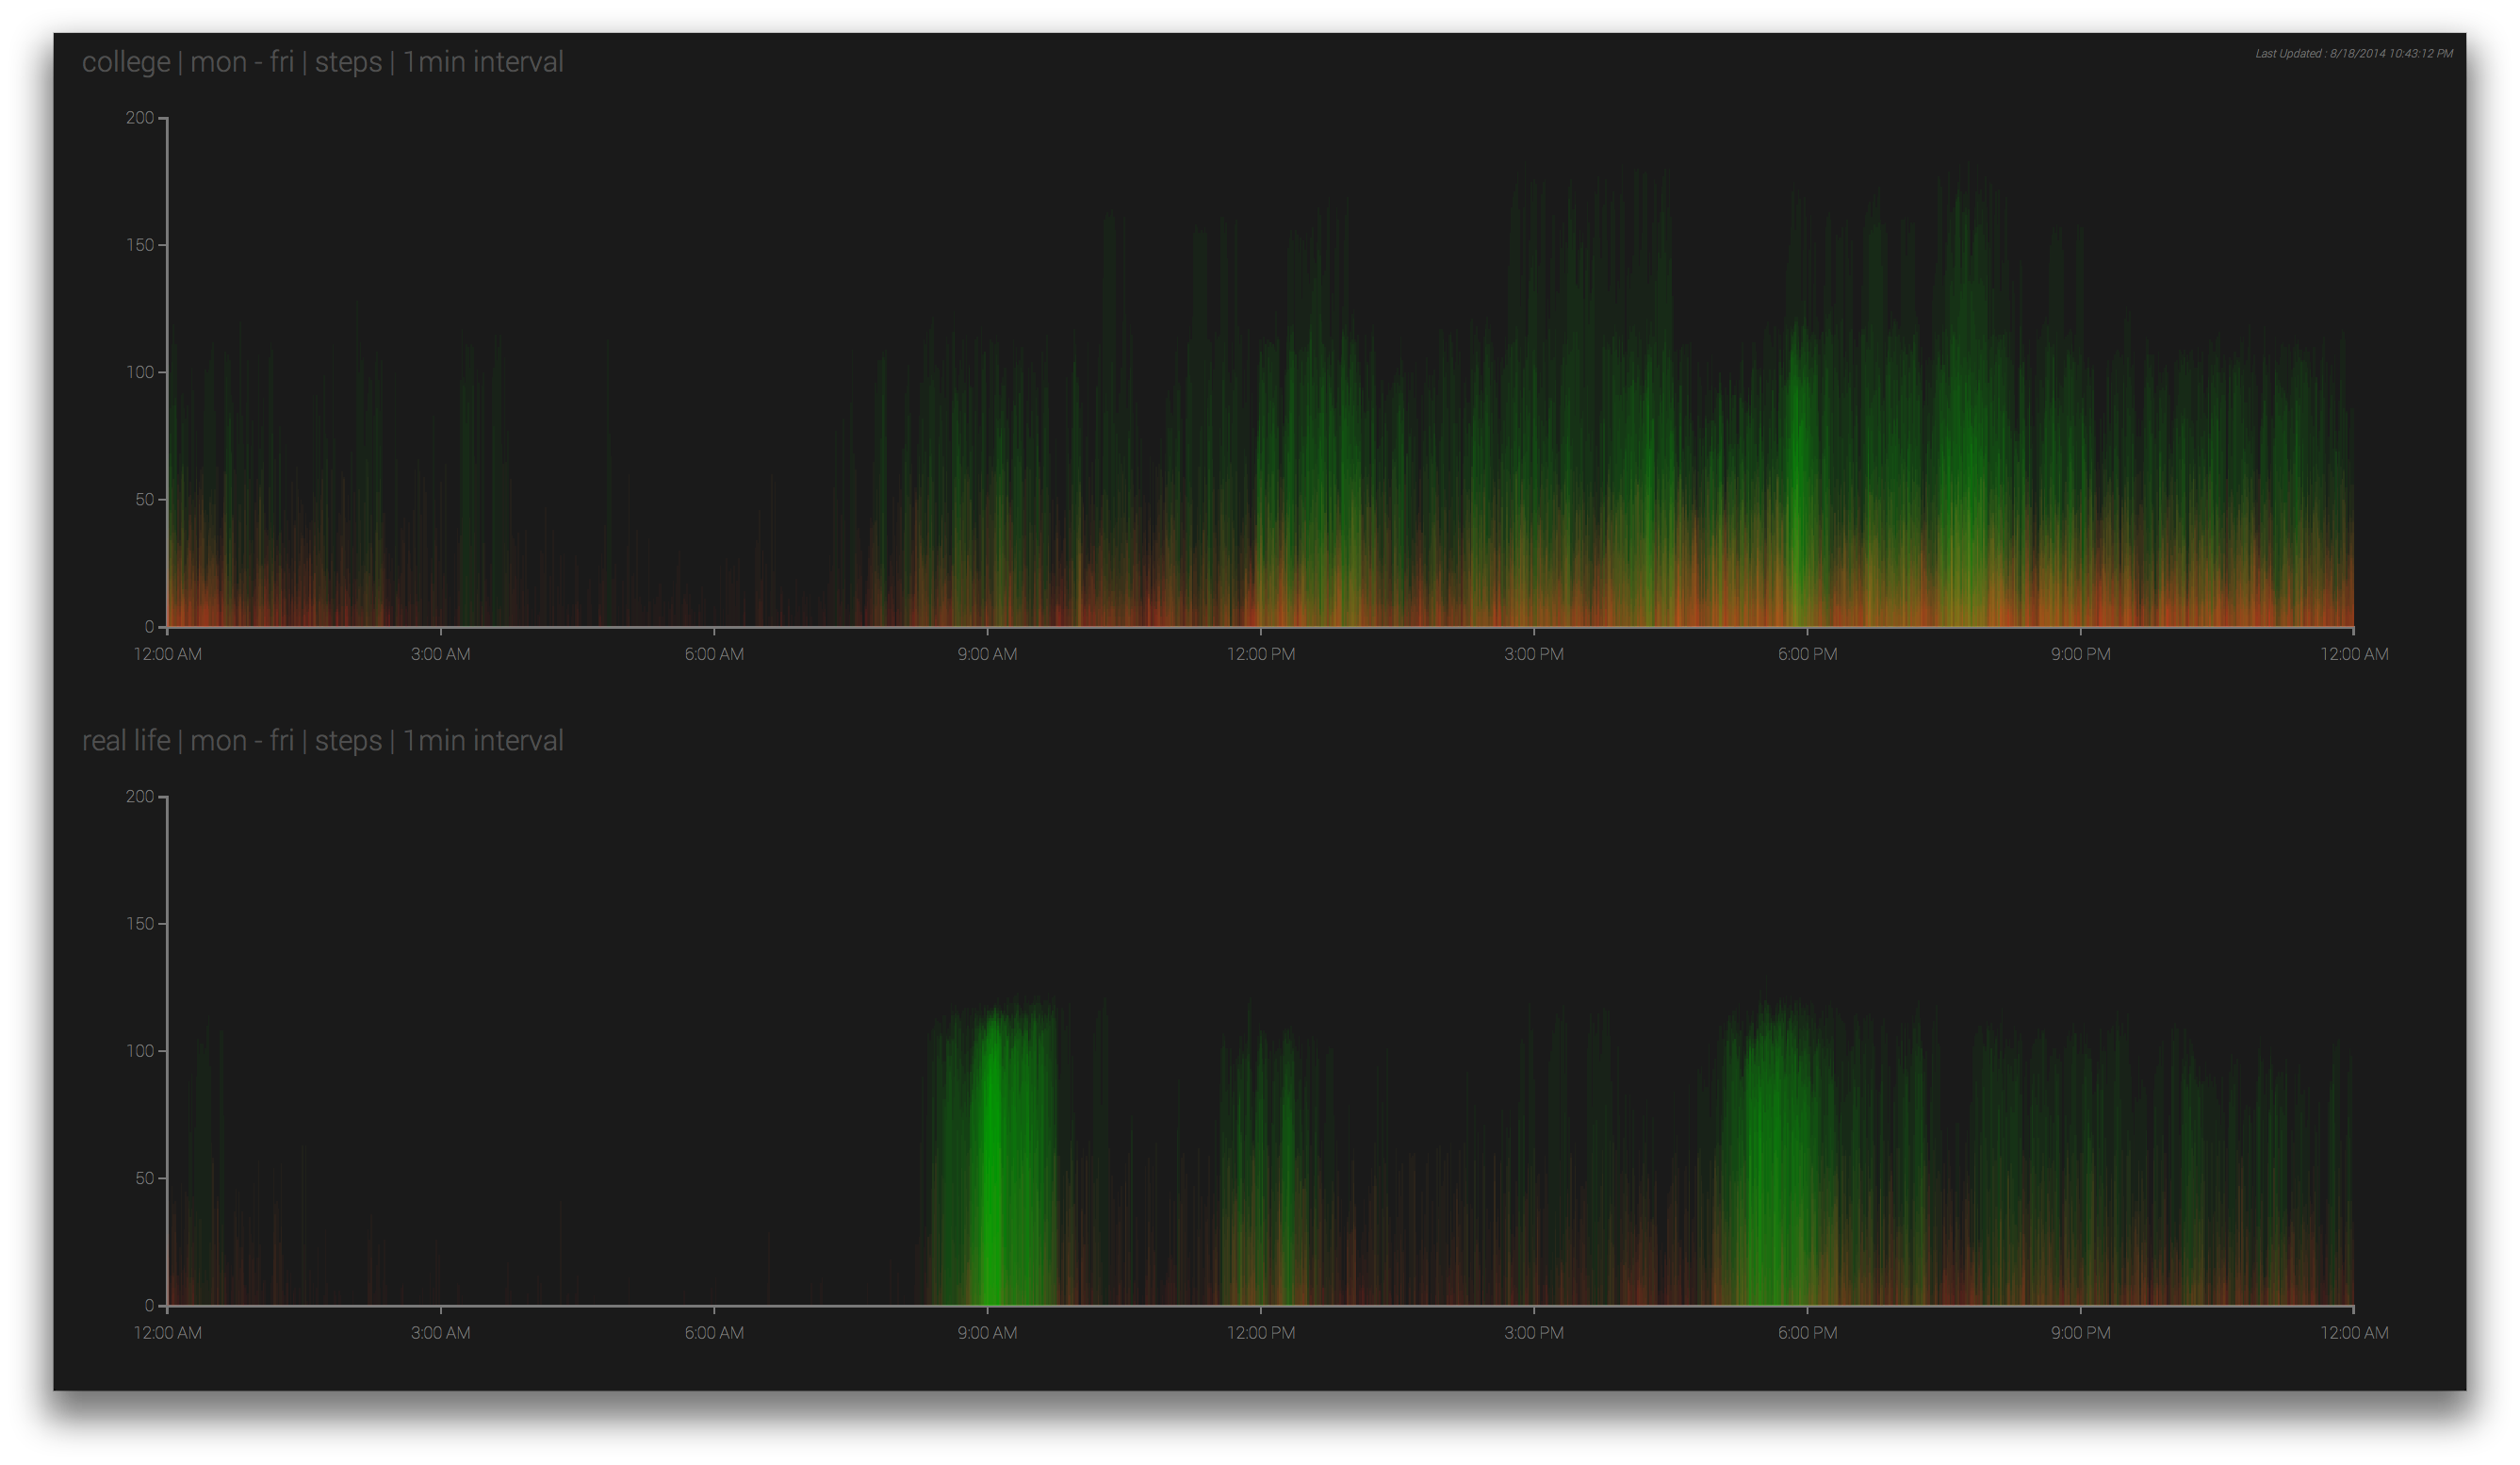Screen dimensions: 2520x1465
Task: Click the 12:00 PM label on college chart
Action: click(1261, 654)
